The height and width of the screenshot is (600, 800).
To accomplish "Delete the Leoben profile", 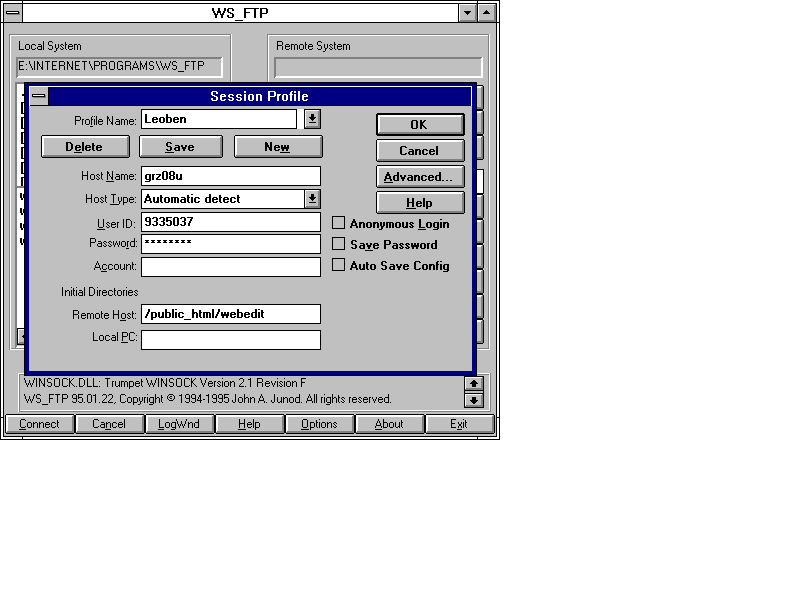I will [x=85, y=147].
